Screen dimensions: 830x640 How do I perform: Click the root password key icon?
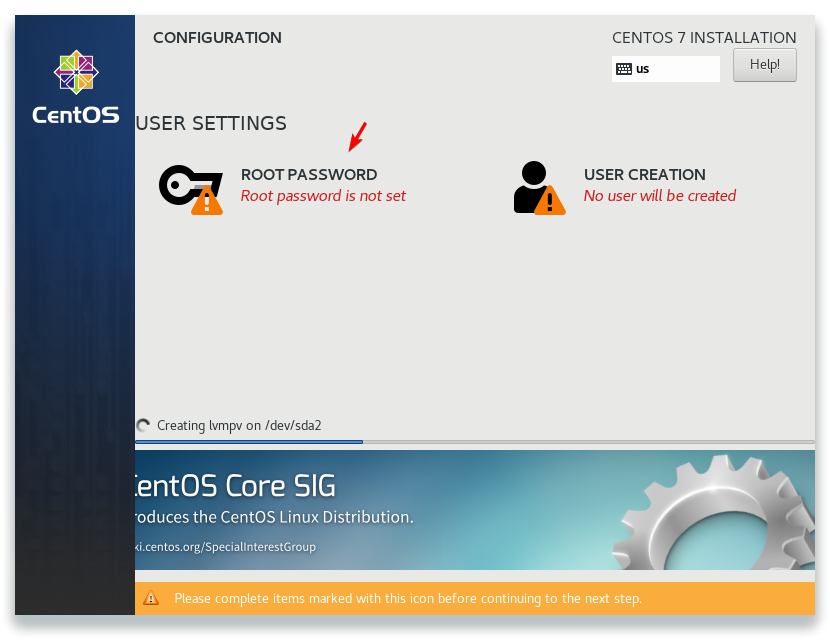(191, 189)
